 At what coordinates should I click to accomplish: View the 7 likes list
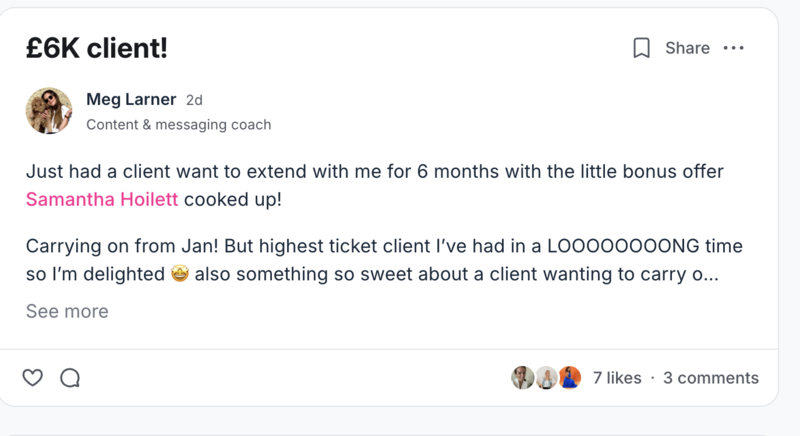[x=616, y=378]
